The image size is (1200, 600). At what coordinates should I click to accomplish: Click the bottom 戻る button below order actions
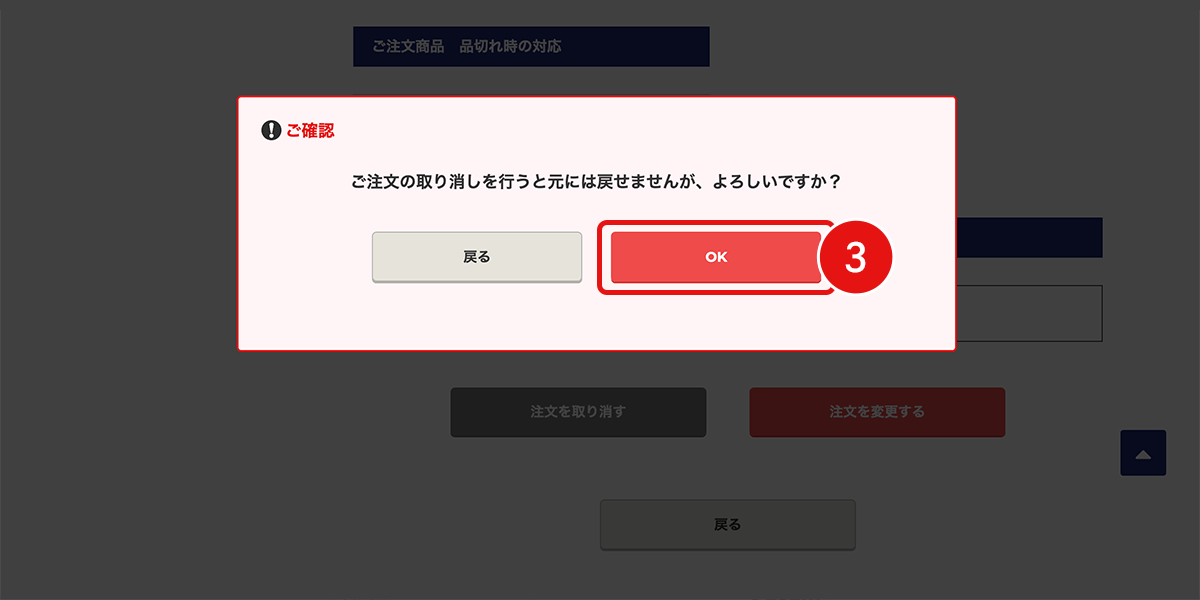click(728, 524)
